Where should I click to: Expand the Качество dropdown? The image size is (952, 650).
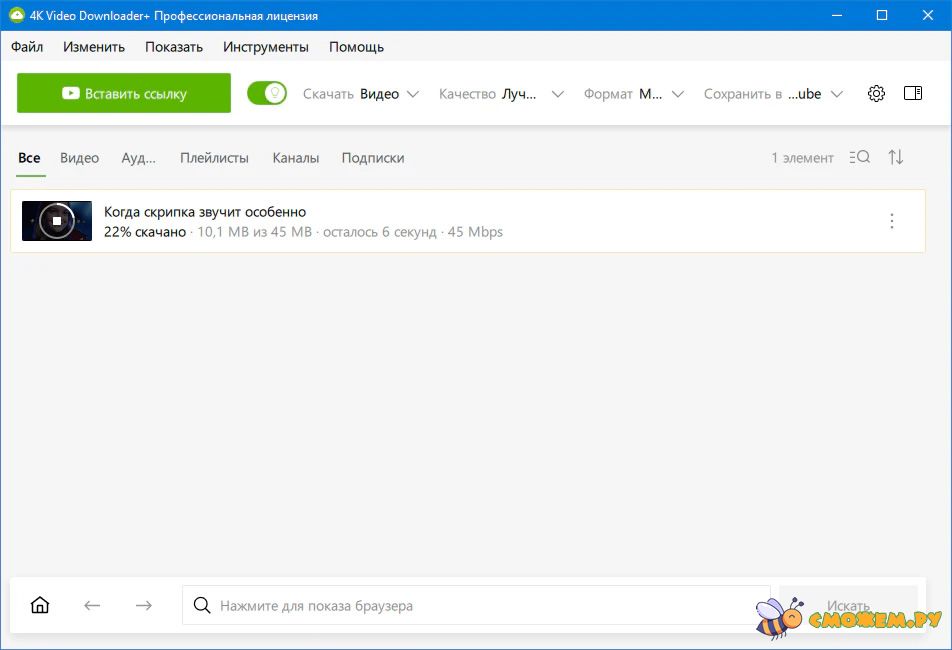502,94
